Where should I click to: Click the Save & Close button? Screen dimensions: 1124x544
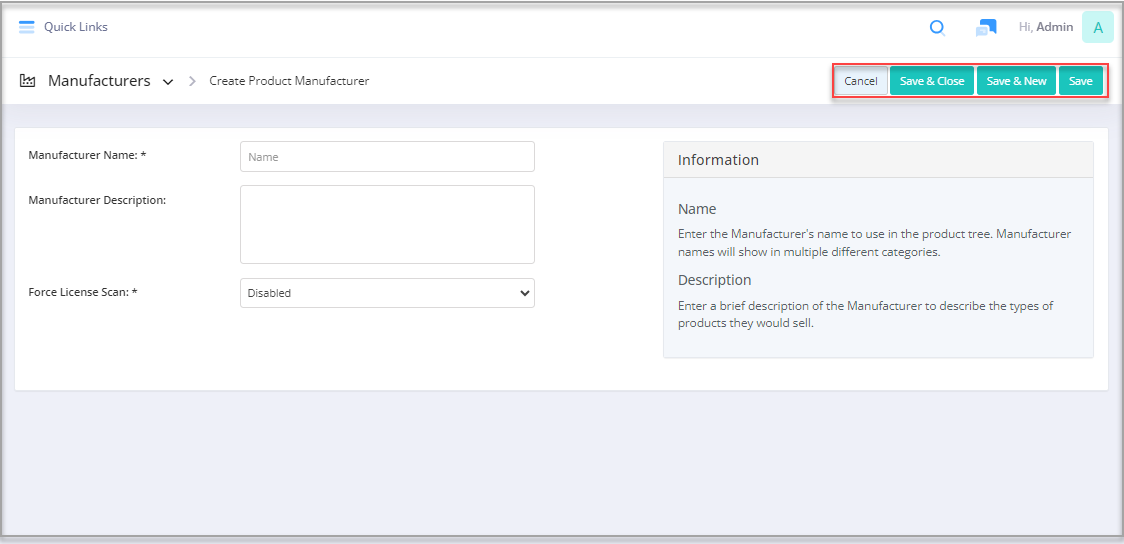coord(931,81)
